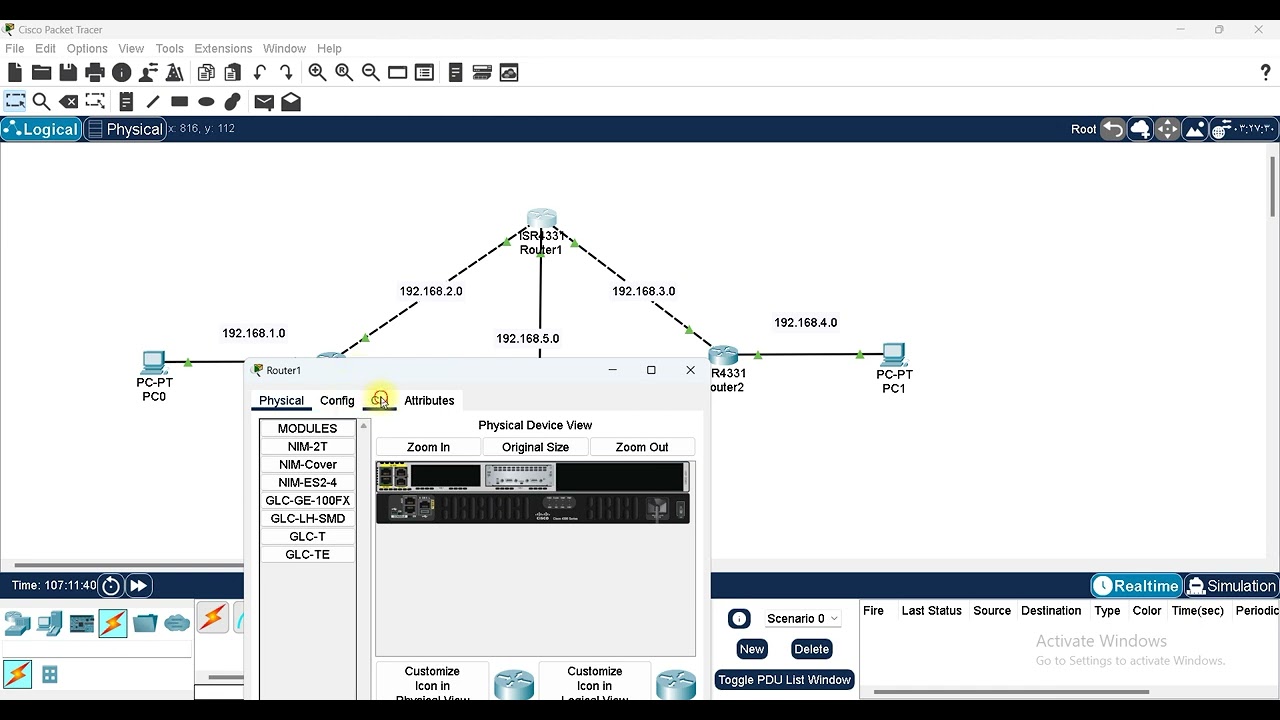The height and width of the screenshot is (720, 1280).
Task: Select the GLC-LH-SMD module
Action: 307,518
